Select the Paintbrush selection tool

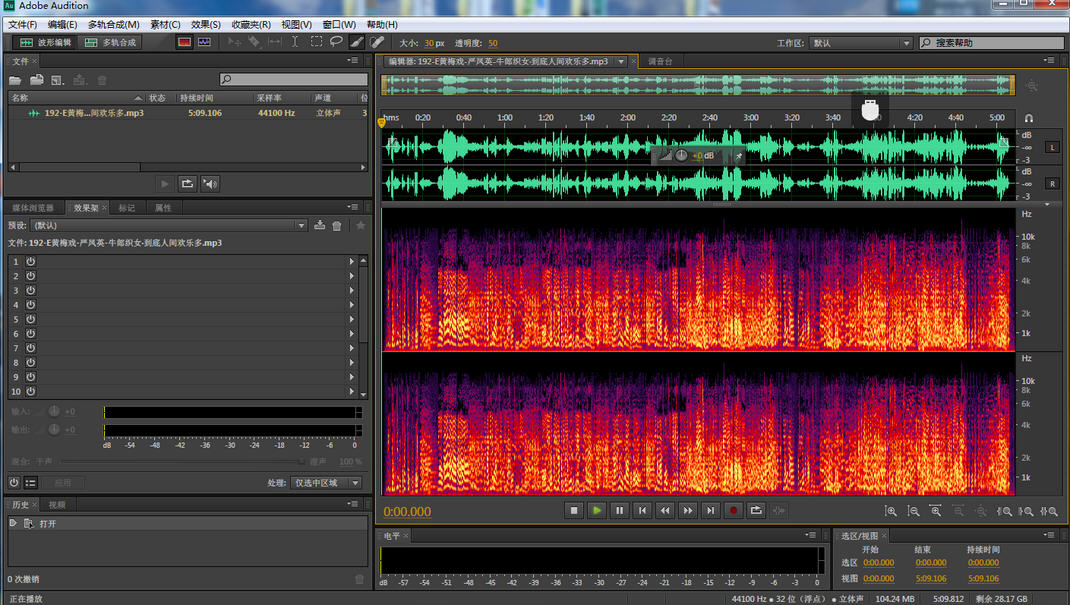[356, 42]
